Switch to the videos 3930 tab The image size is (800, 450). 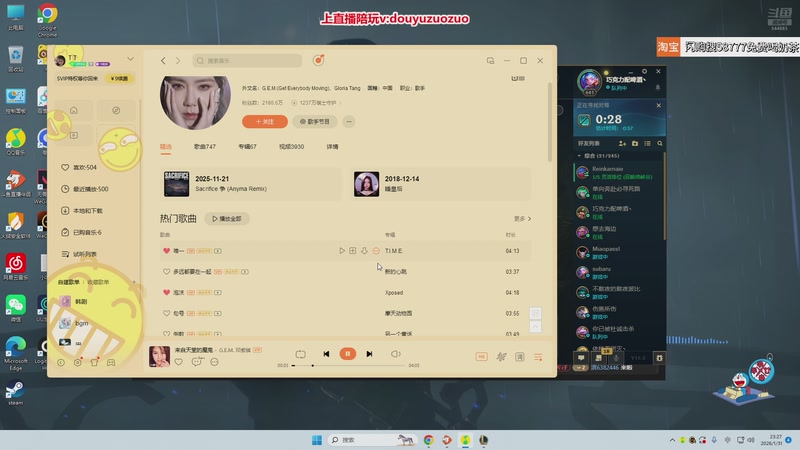click(x=291, y=146)
